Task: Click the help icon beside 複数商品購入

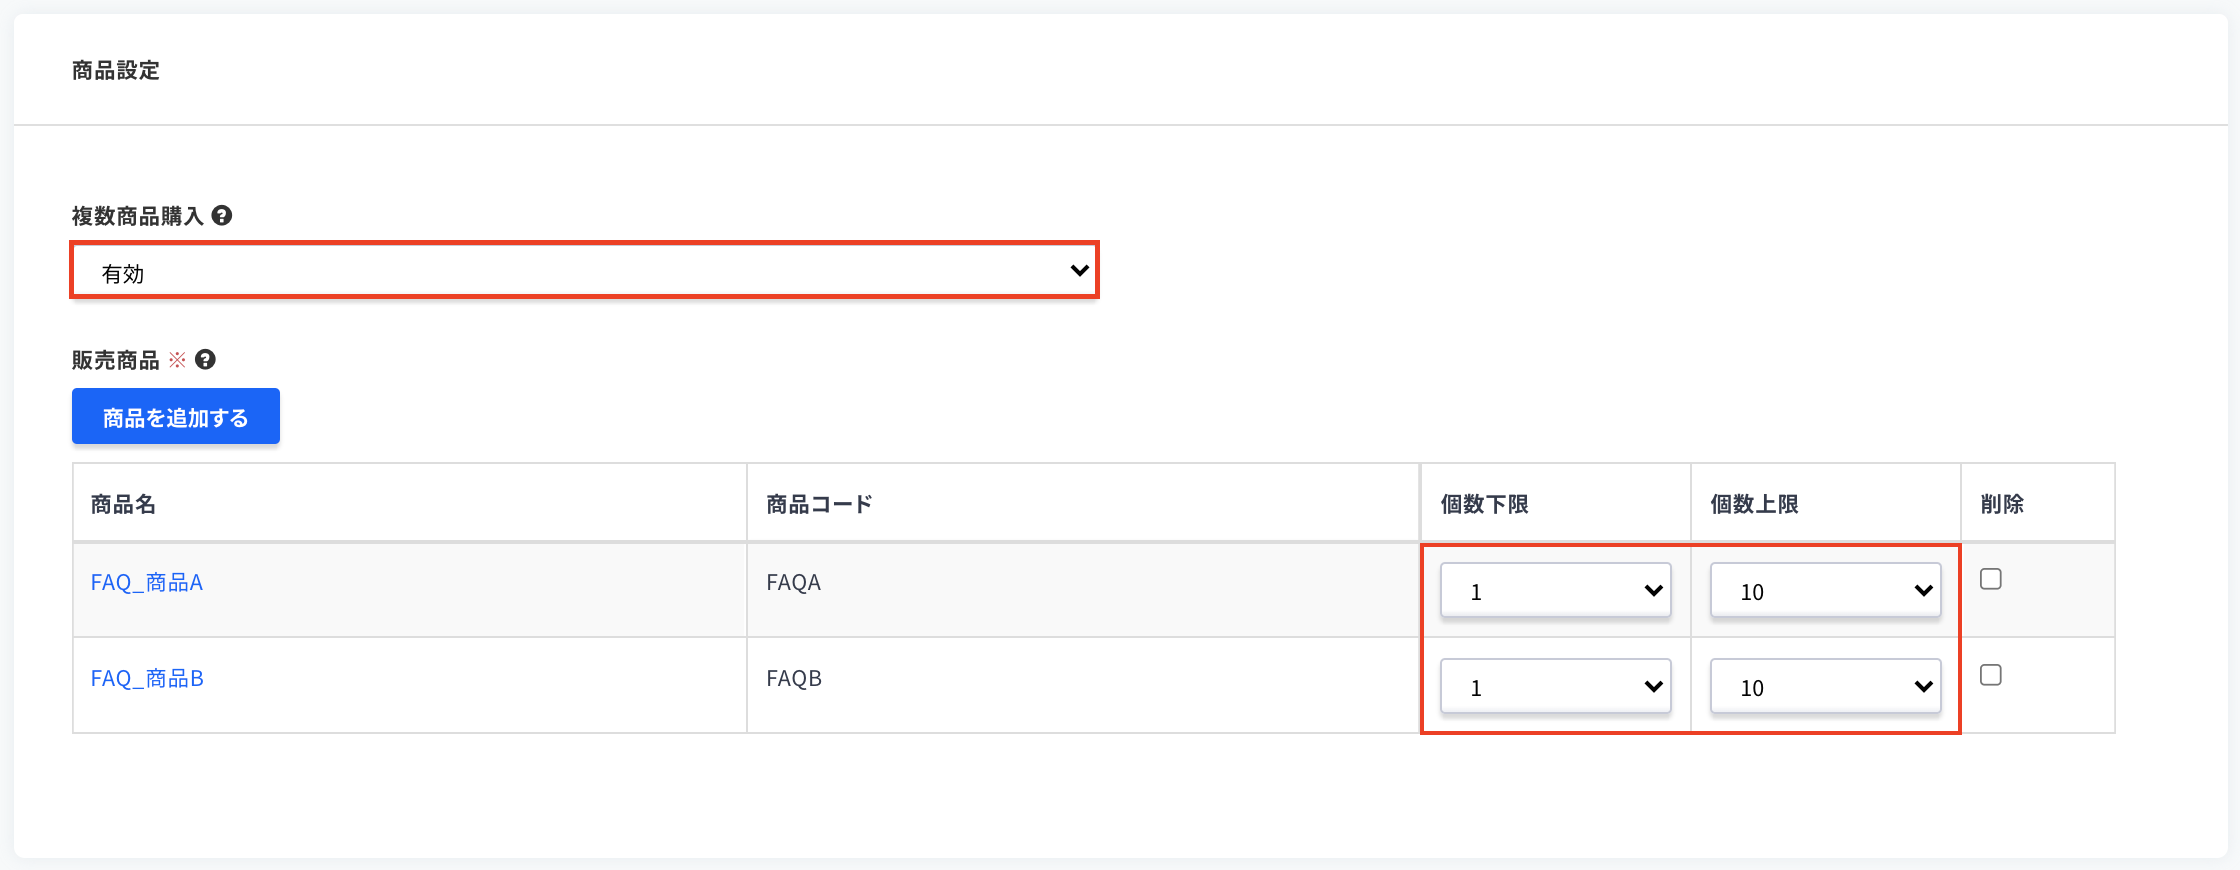Action: click(x=222, y=215)
